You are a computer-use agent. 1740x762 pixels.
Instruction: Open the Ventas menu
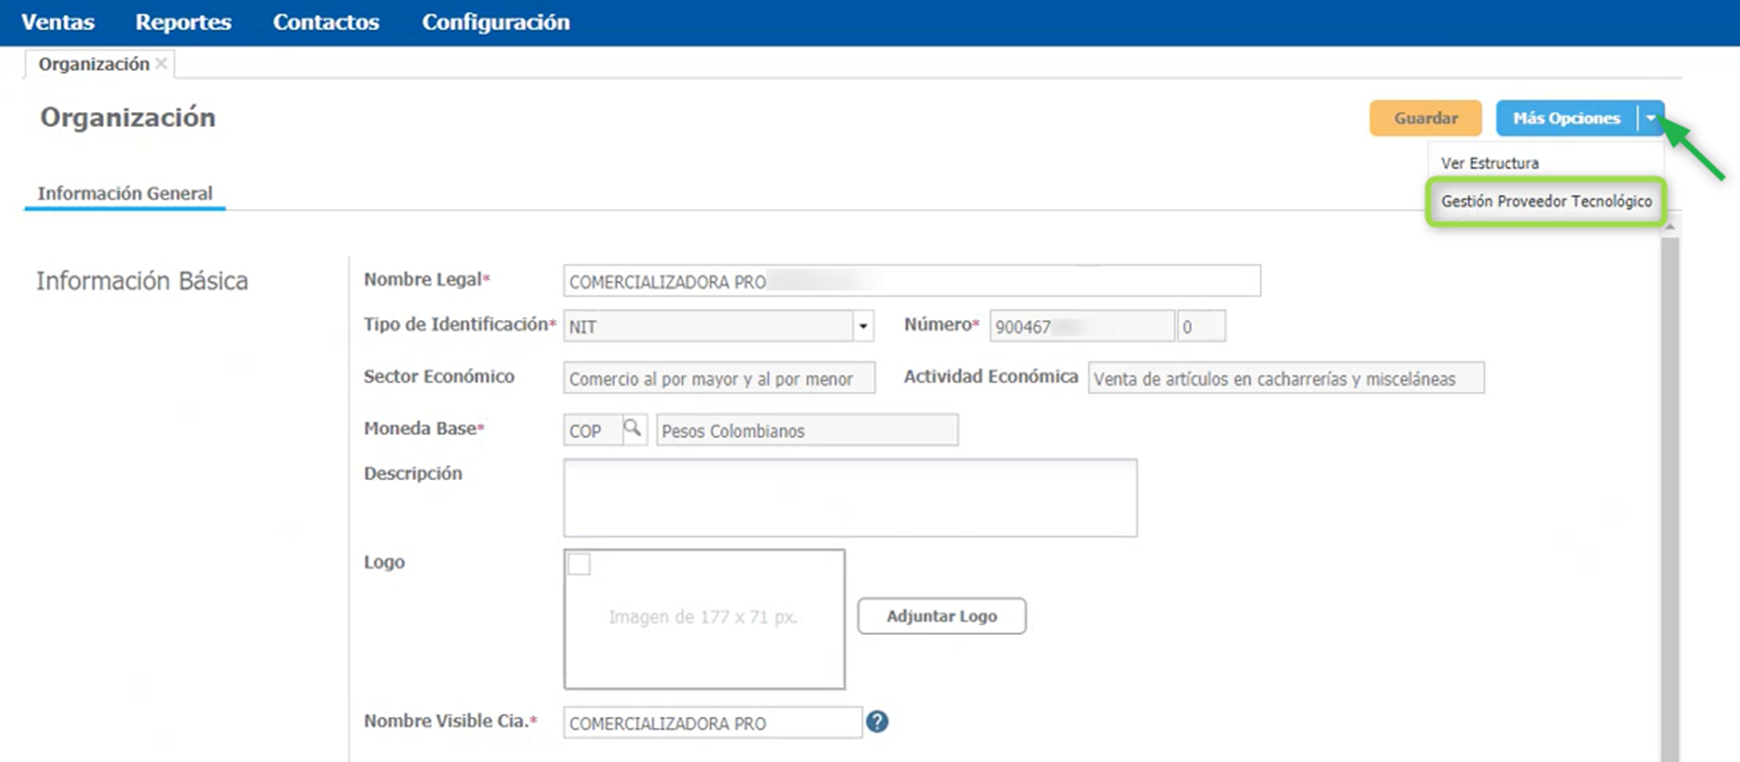click(58, 22)
